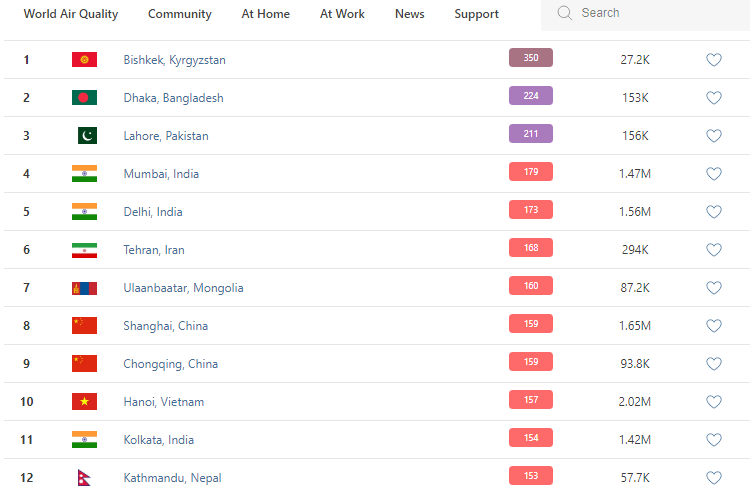Click the heart icon beside Tehran
750x495 pixels.
tap(714, 250)
